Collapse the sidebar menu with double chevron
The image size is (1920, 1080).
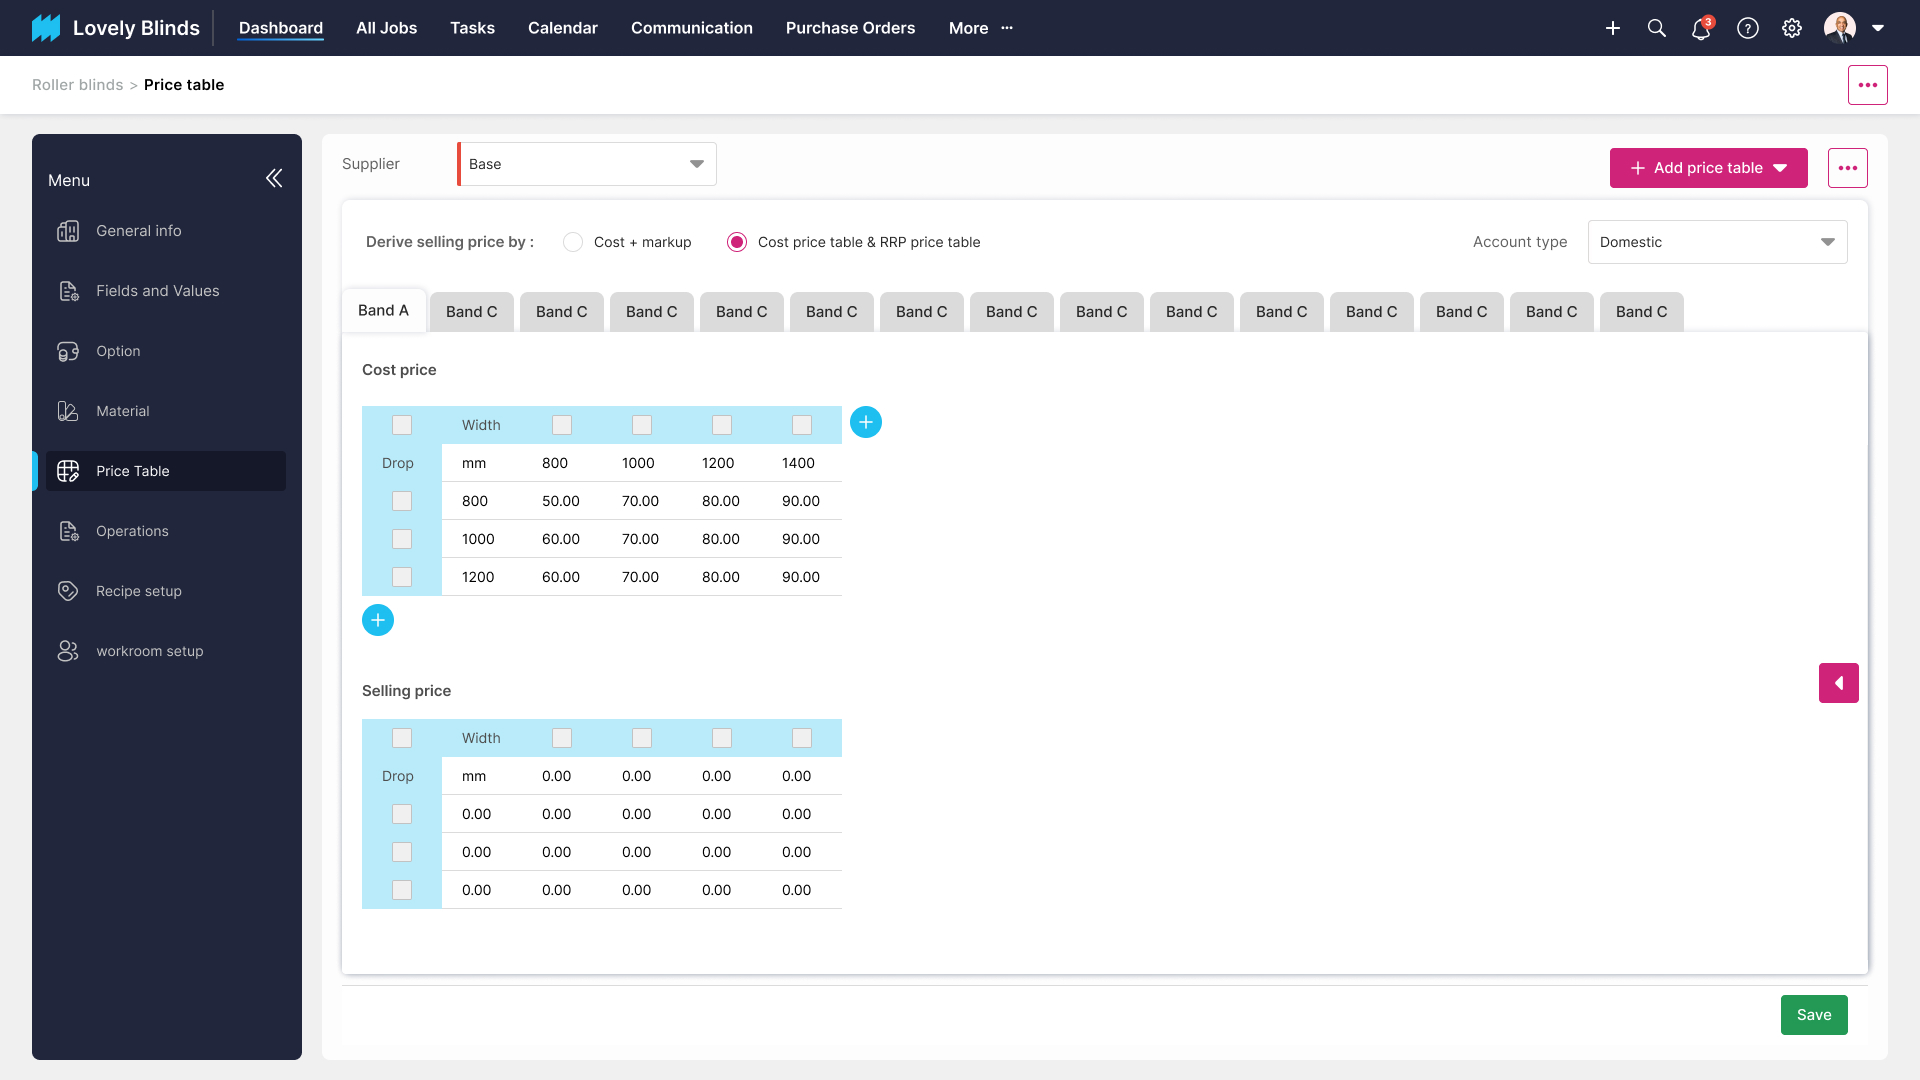[274, 179]
